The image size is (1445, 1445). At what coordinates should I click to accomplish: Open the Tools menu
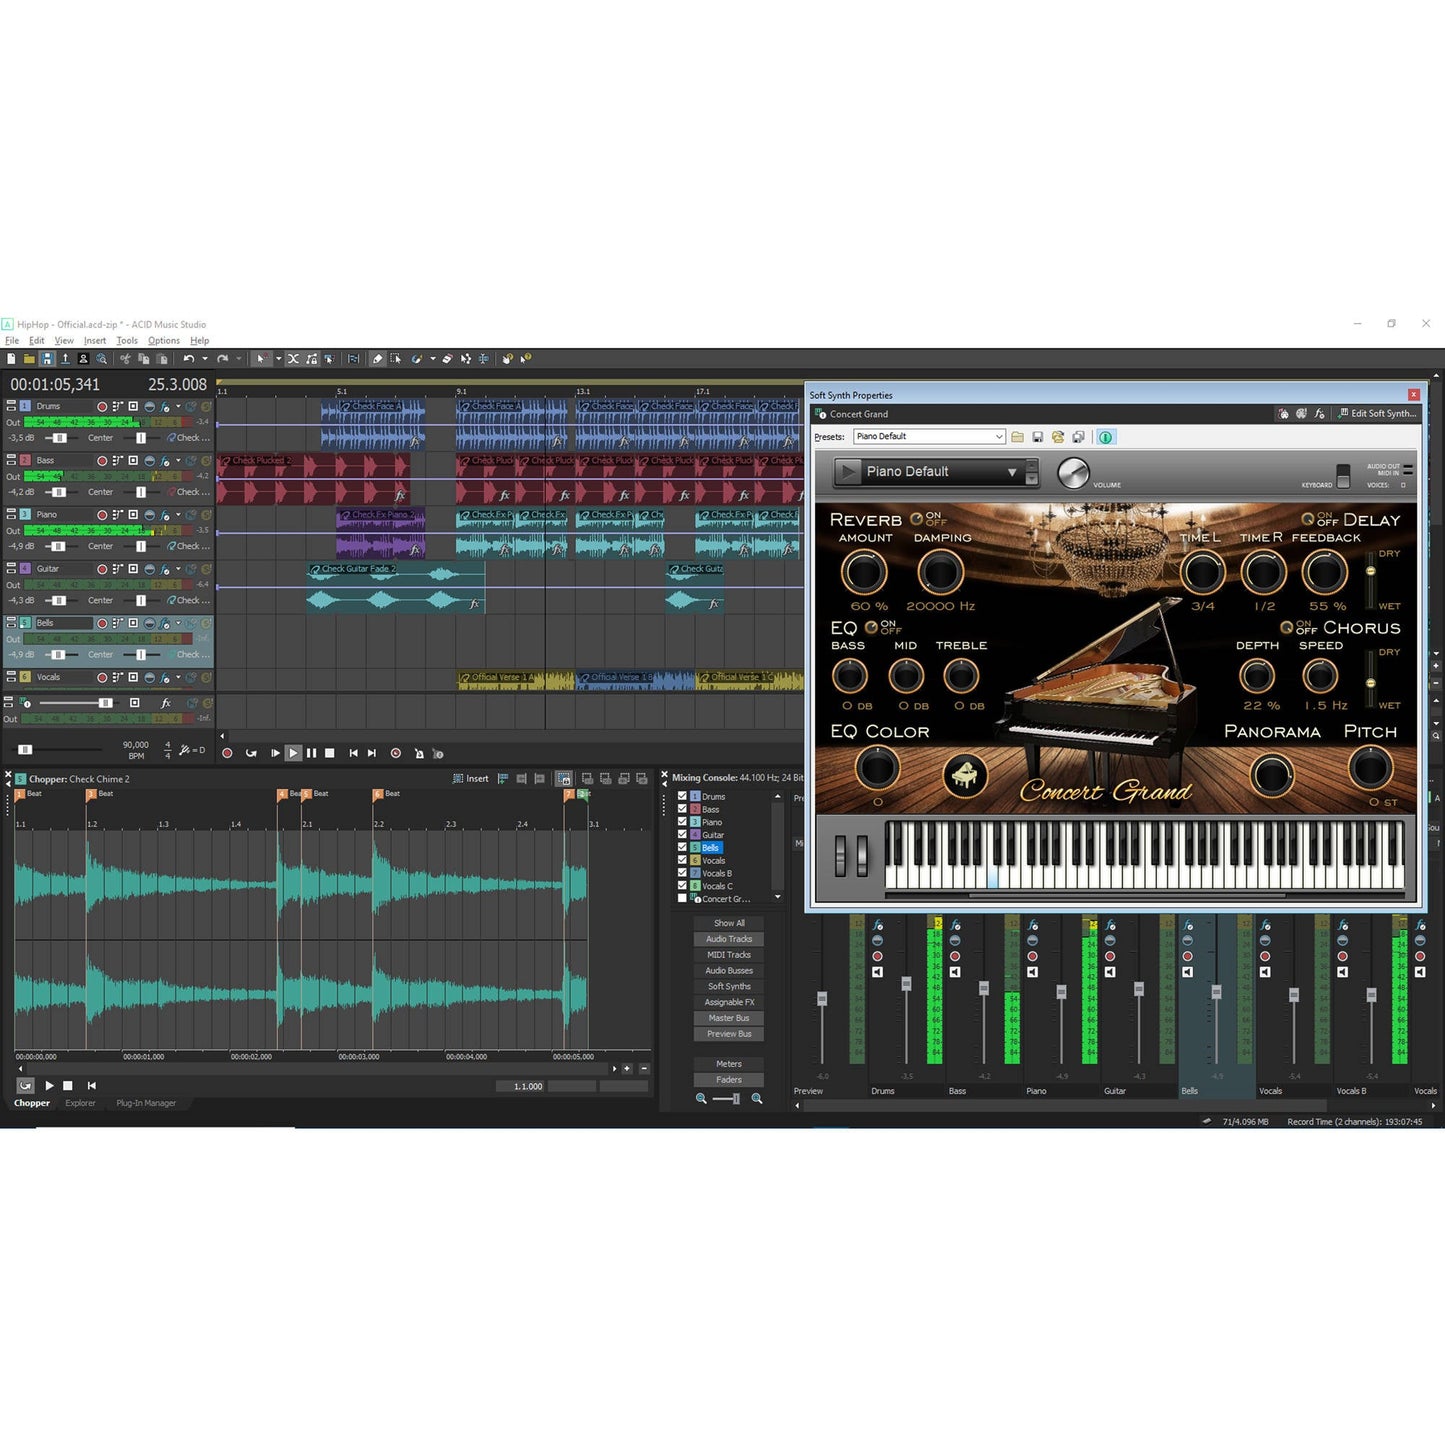click(x=126, y=340)
